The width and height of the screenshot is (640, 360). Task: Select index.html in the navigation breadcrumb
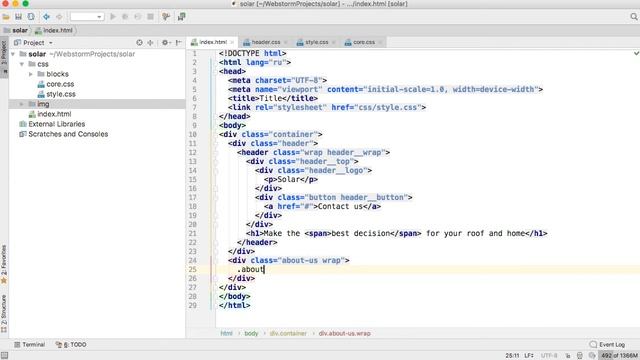(x=54, y=30)
